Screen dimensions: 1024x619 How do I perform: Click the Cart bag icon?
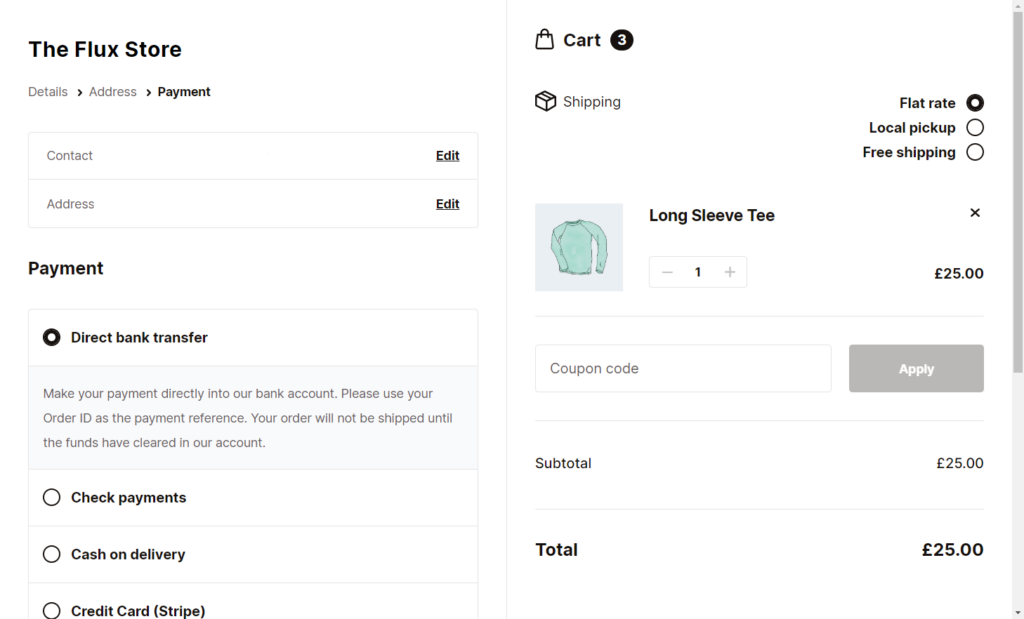[x=545, y=38]
